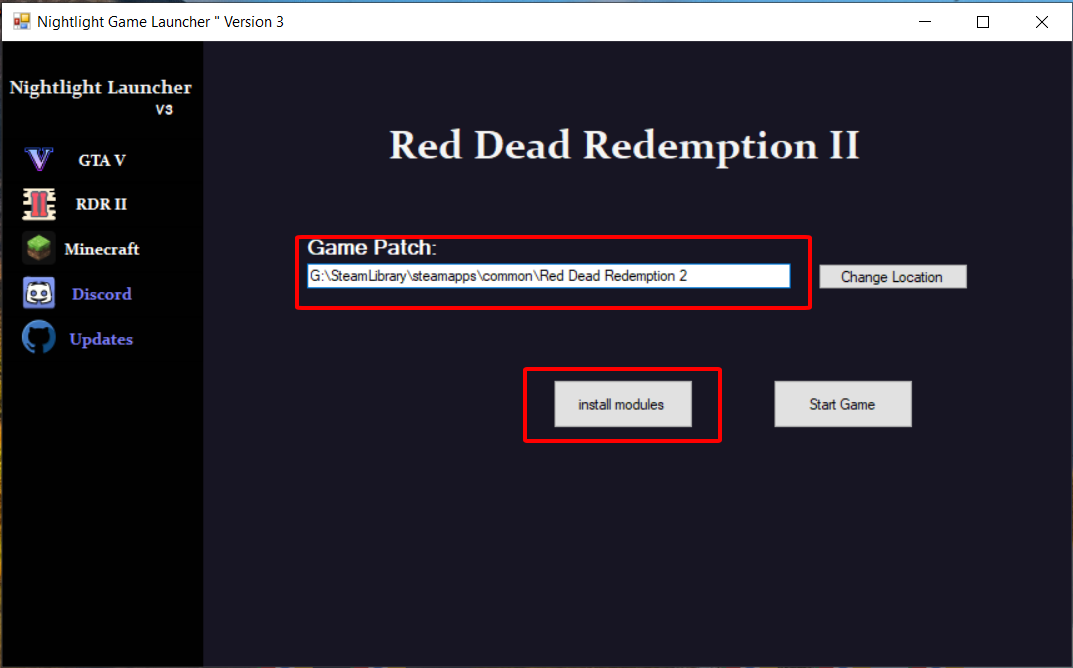Select the GTA V text label in sidebar
This screenshot has height=668, width=1073.
click(x=102, y=160)
